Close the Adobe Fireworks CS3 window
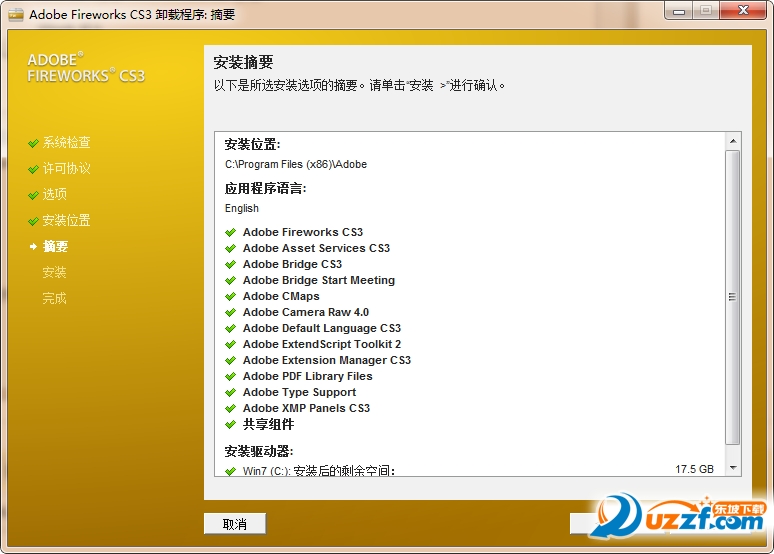774x554 pixels. coord(743,10)
